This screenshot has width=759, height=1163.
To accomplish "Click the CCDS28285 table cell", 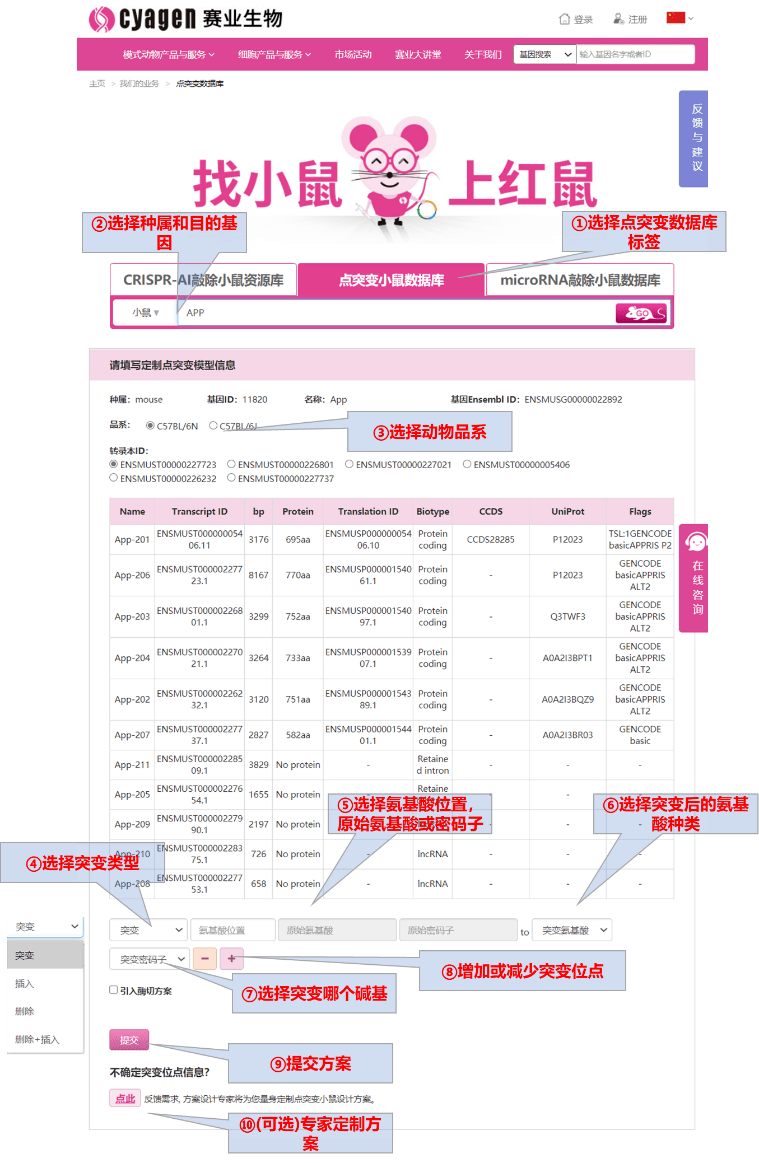I will (x=490, y=539).
